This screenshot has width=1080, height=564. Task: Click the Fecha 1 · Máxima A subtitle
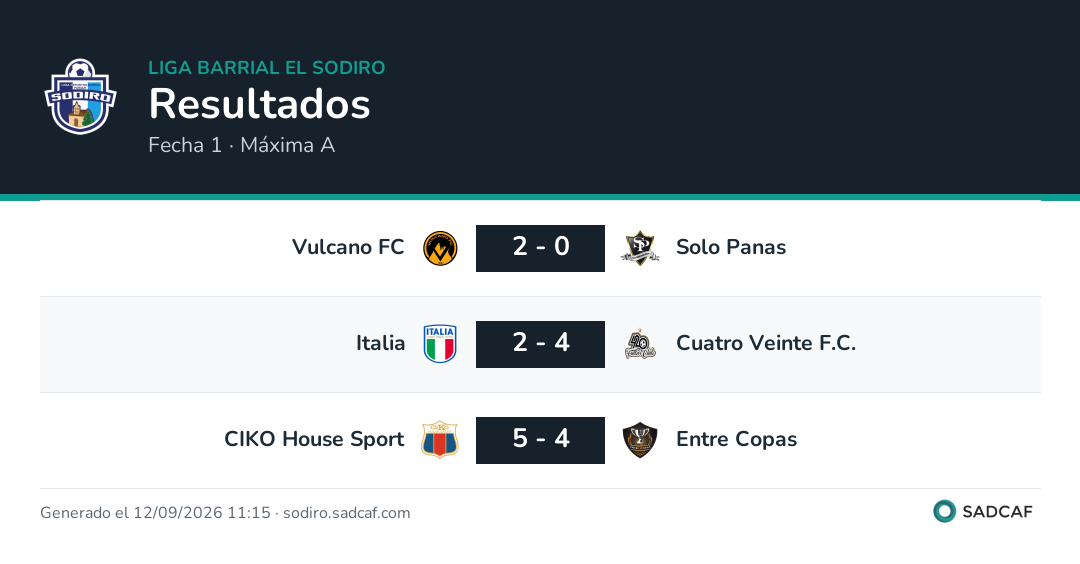(x=242, y=145)
